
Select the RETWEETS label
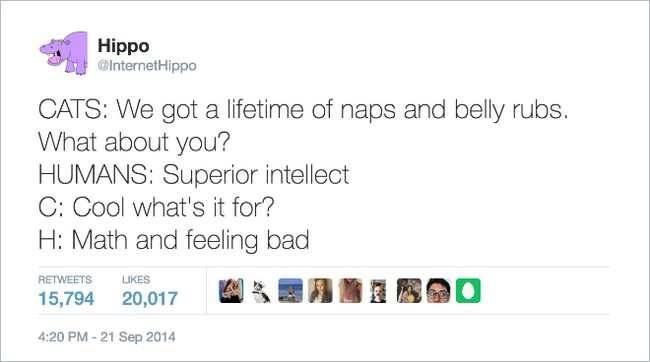click(65, 279)
